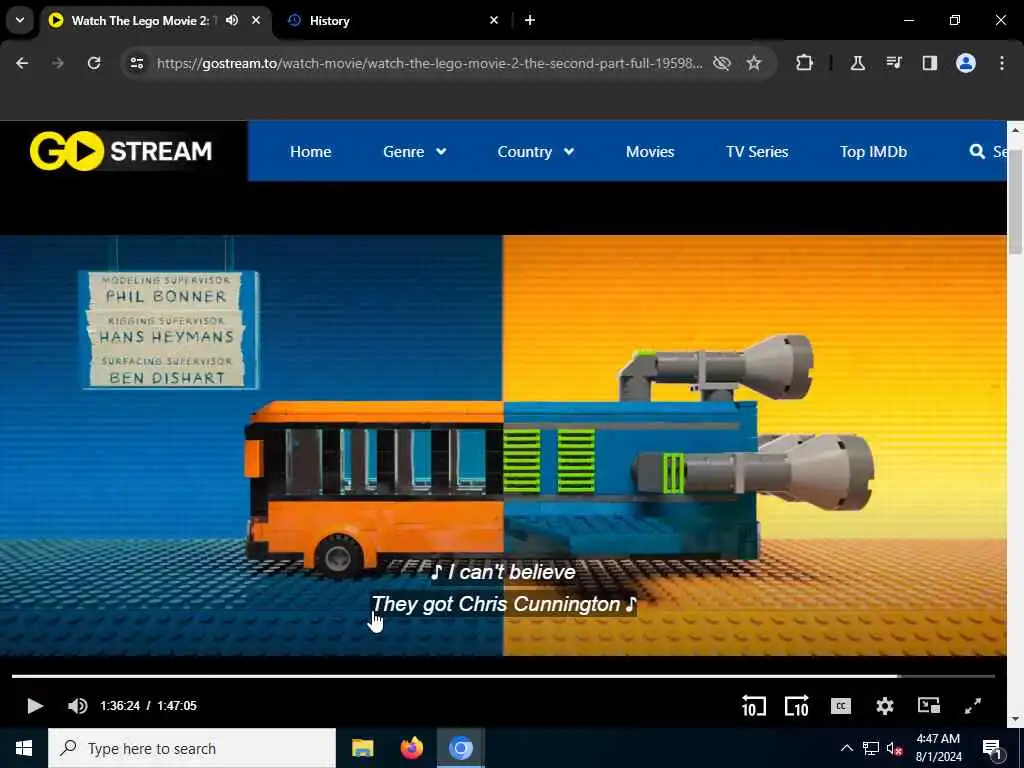The image size is (1024, 768).
Task: Go forward in browser history
Action: (58, 63)
